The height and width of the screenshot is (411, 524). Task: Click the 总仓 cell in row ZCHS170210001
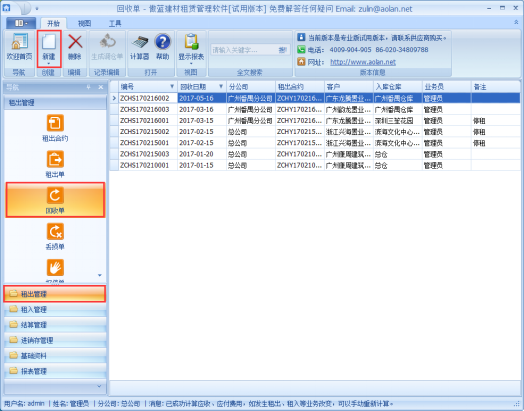point(398,165)
